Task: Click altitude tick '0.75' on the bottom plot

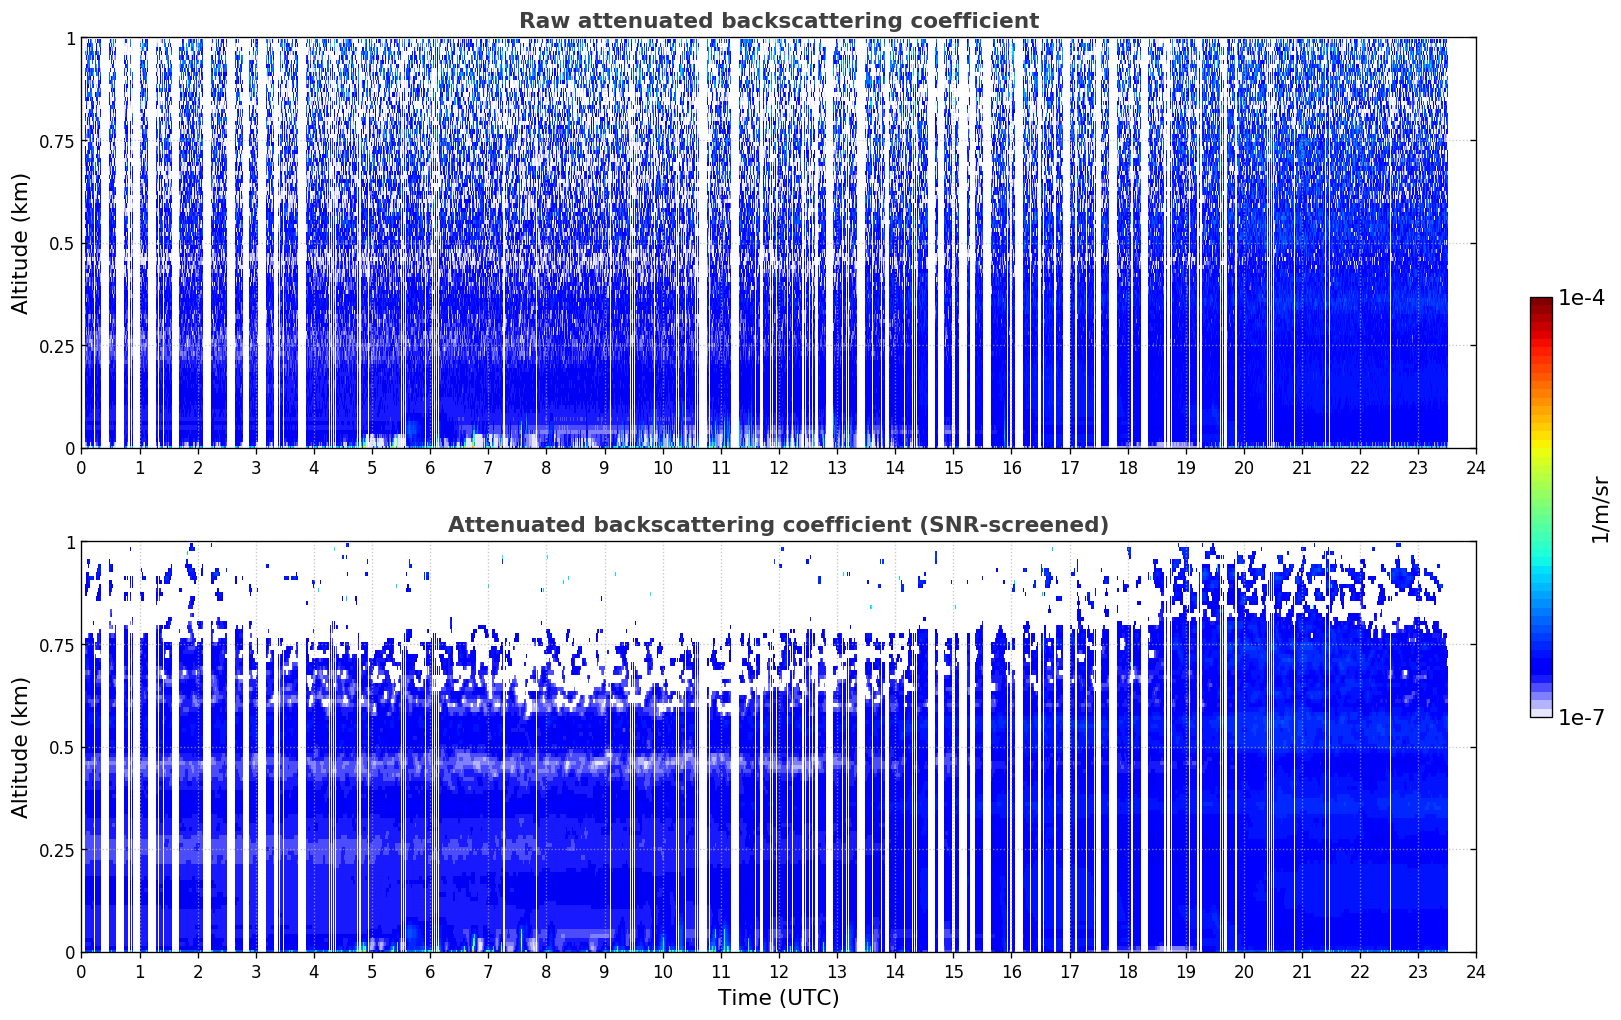Action: tap(57, 645)
